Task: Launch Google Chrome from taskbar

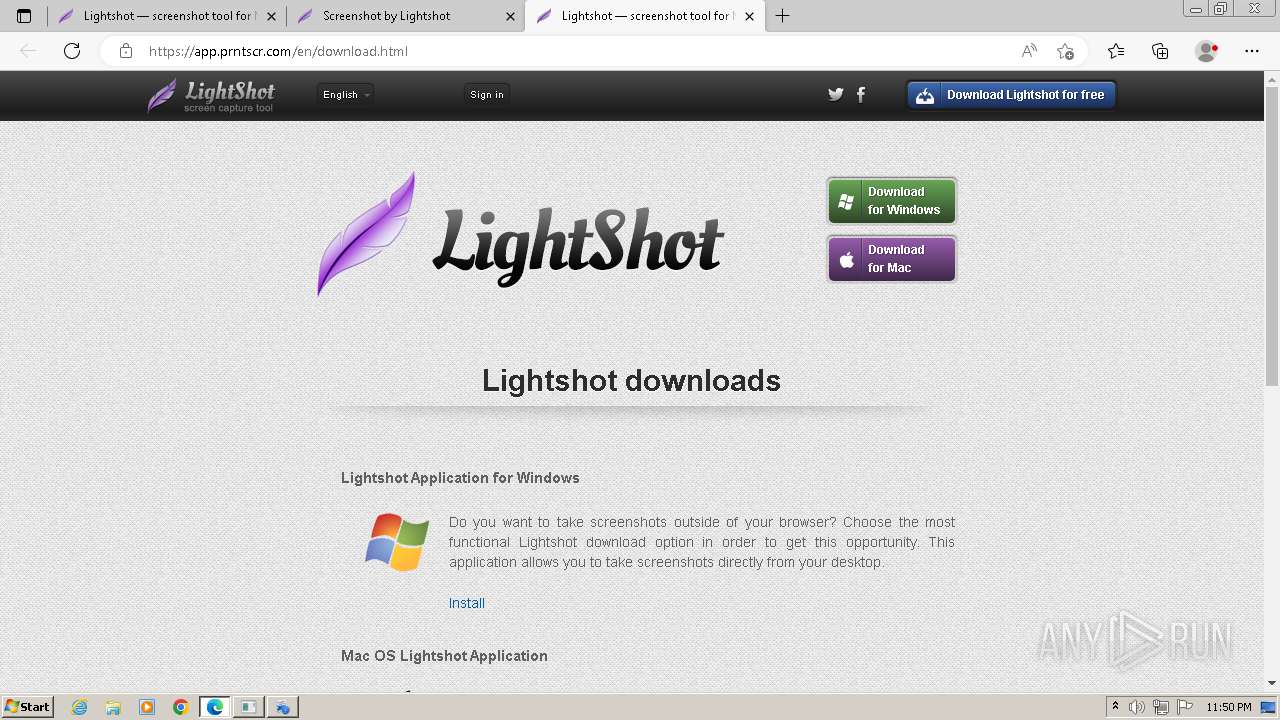Action: (x=181, y=707)
